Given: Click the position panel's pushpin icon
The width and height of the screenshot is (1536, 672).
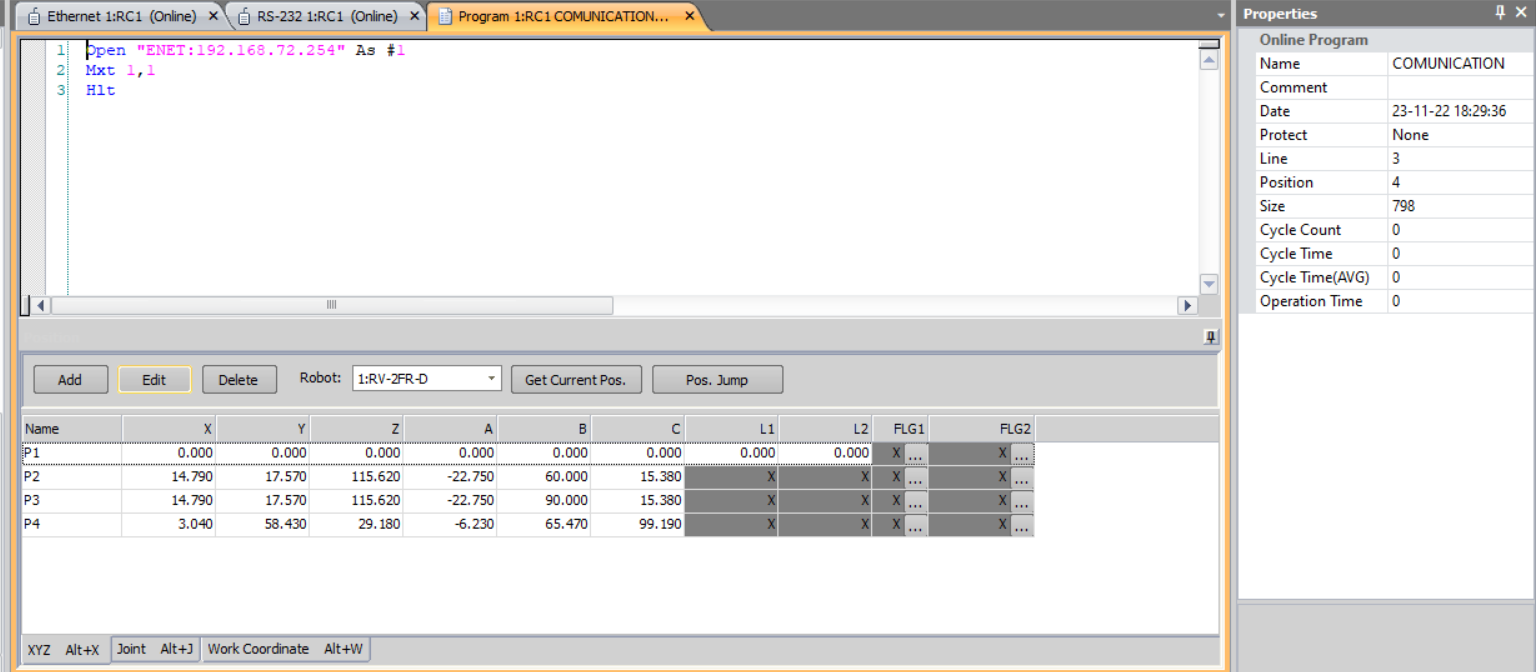Looking at the screenshot, I should pyautogui.click(x=1211, y=337).
